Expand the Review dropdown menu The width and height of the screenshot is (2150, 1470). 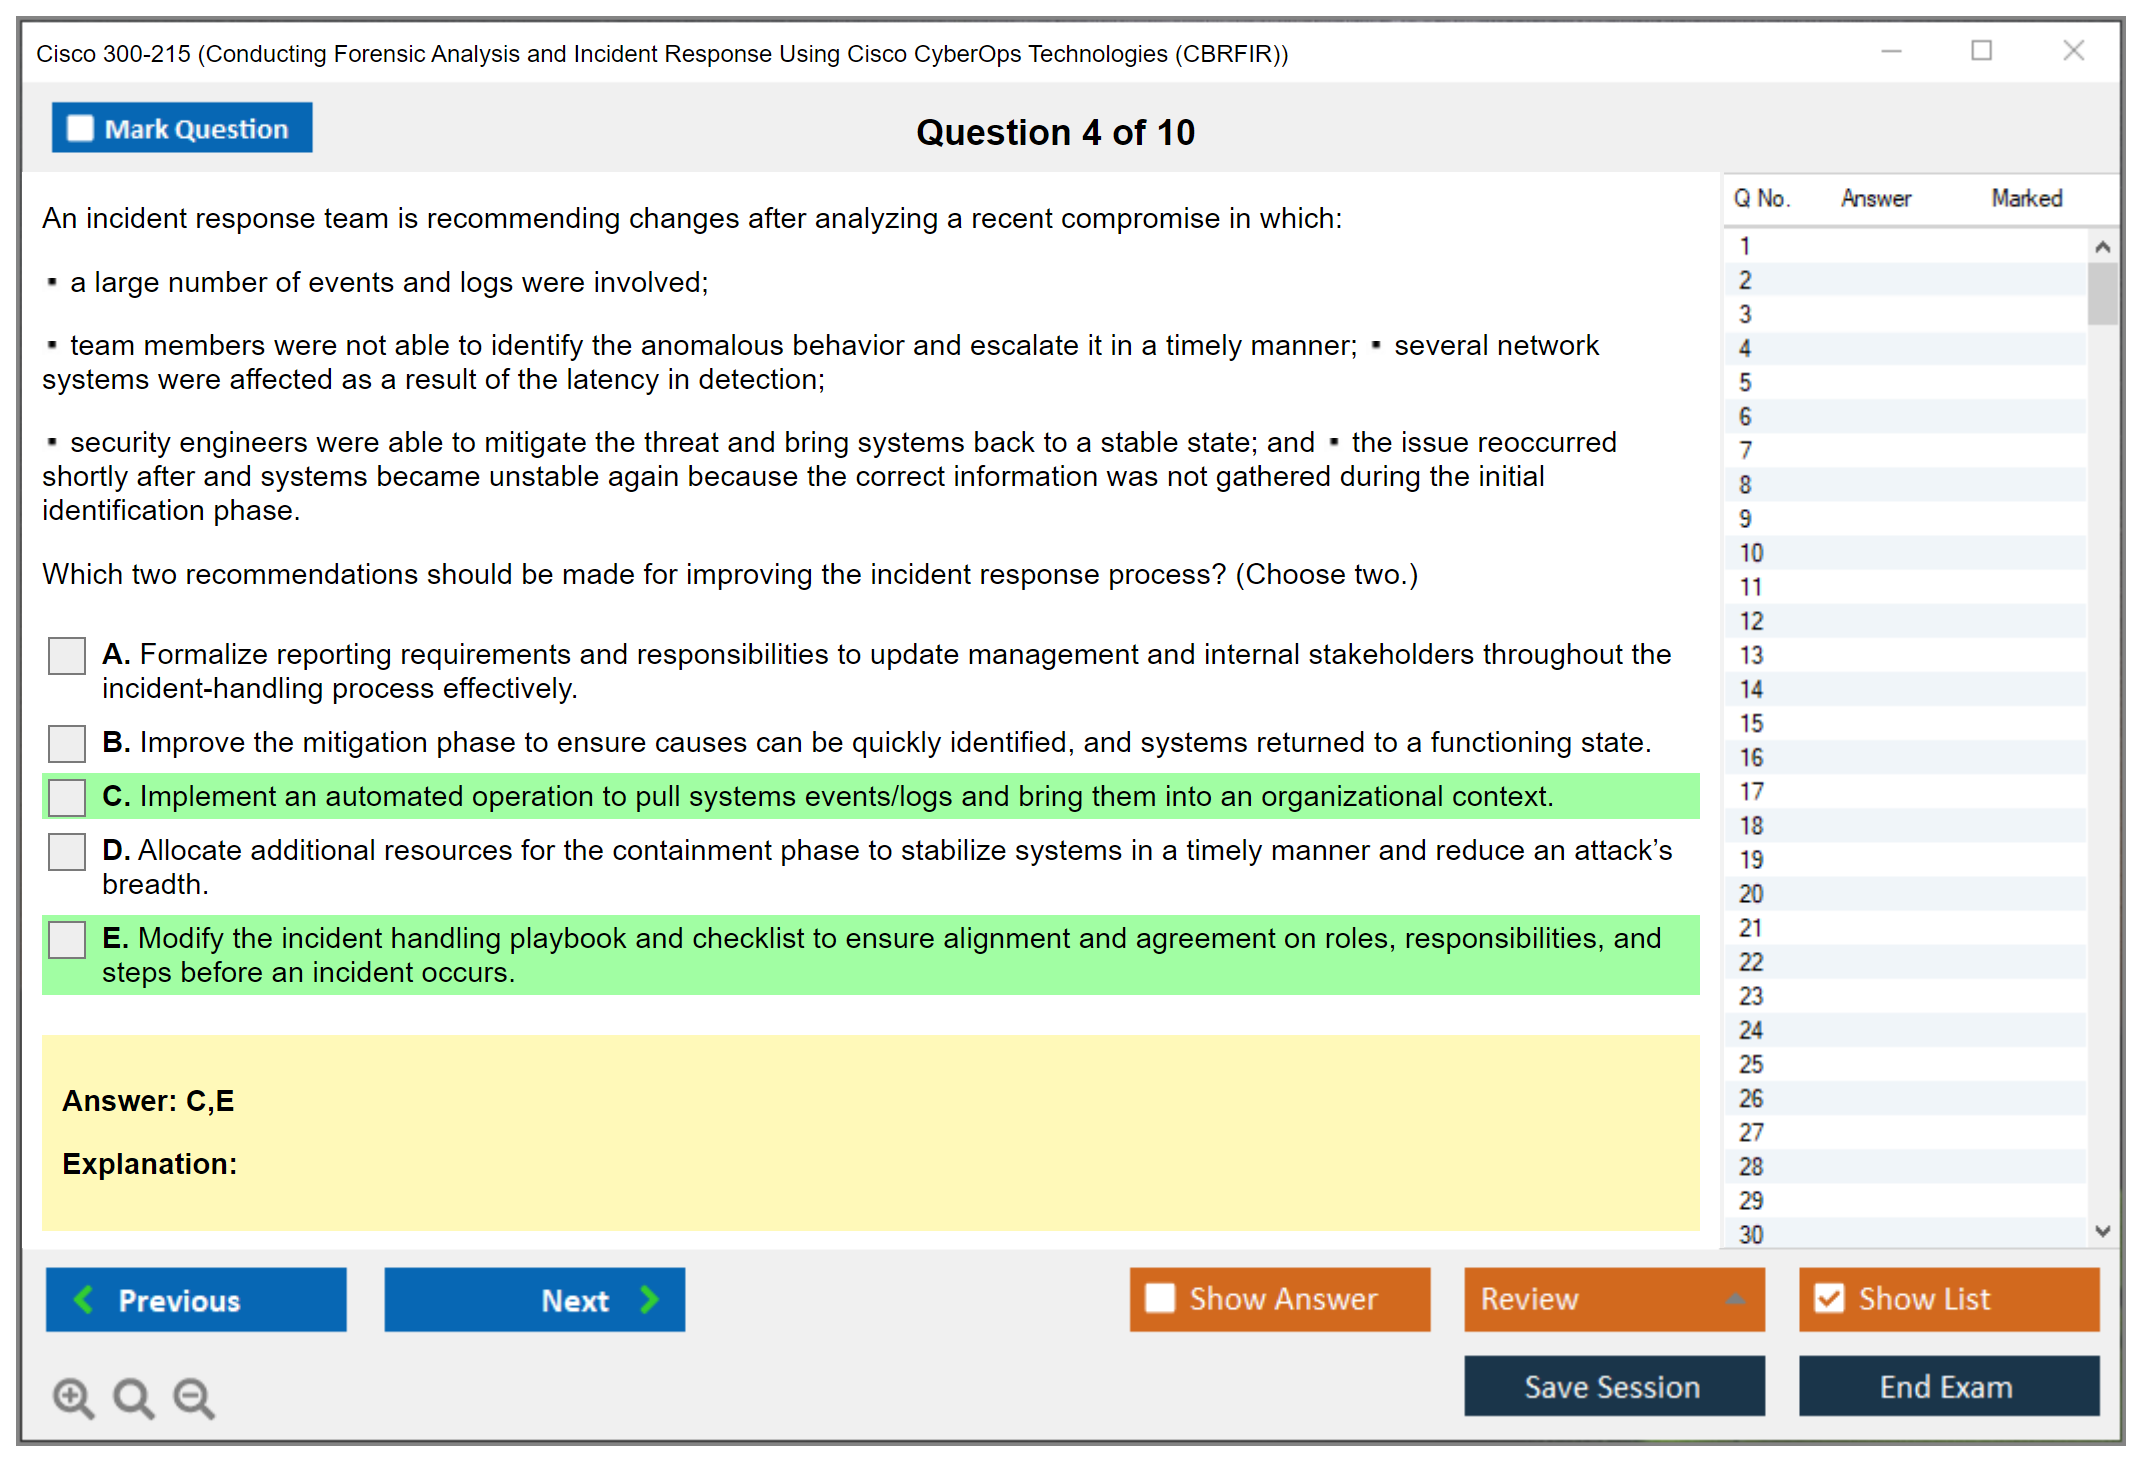pos(1735,1299)
